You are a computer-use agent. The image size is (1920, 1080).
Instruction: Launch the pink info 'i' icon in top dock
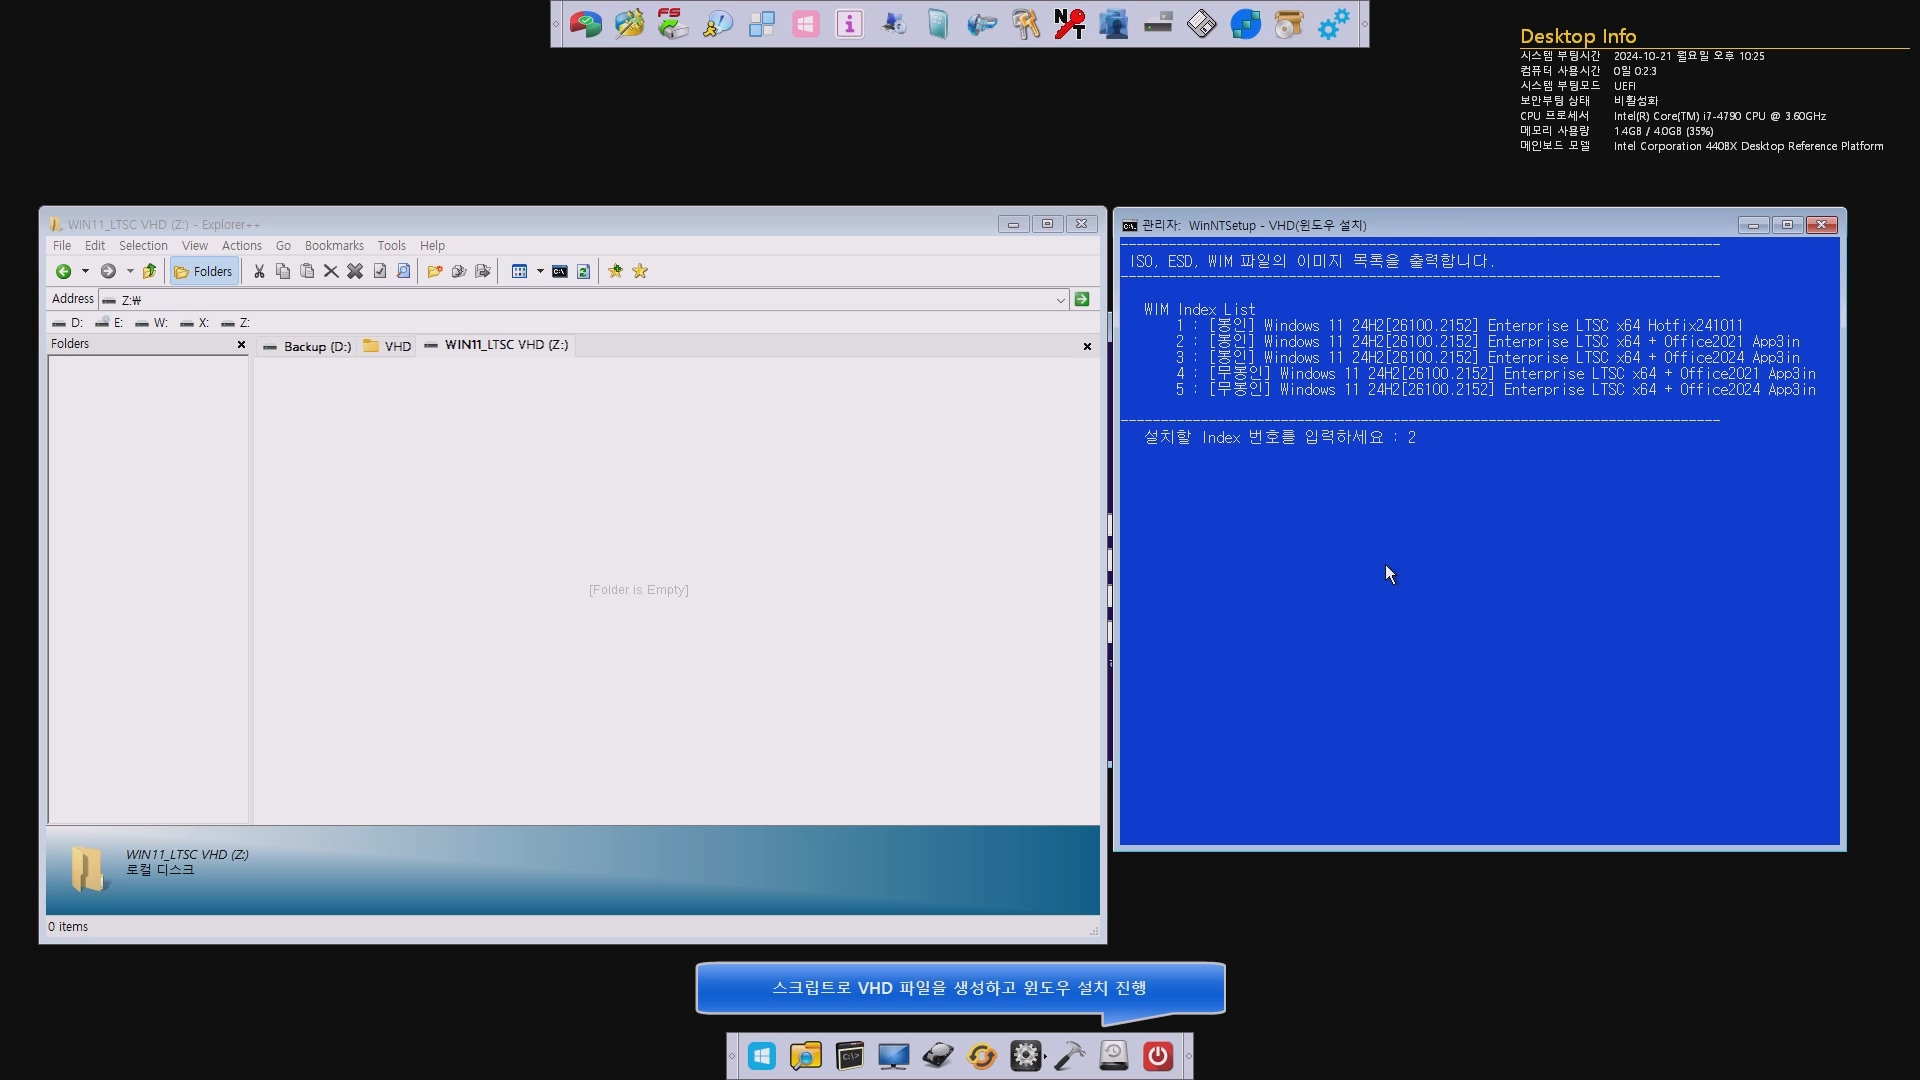pos(849,24)
